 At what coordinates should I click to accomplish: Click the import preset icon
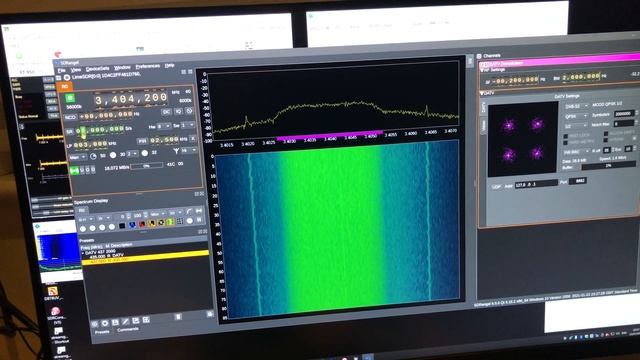(146, 320)
